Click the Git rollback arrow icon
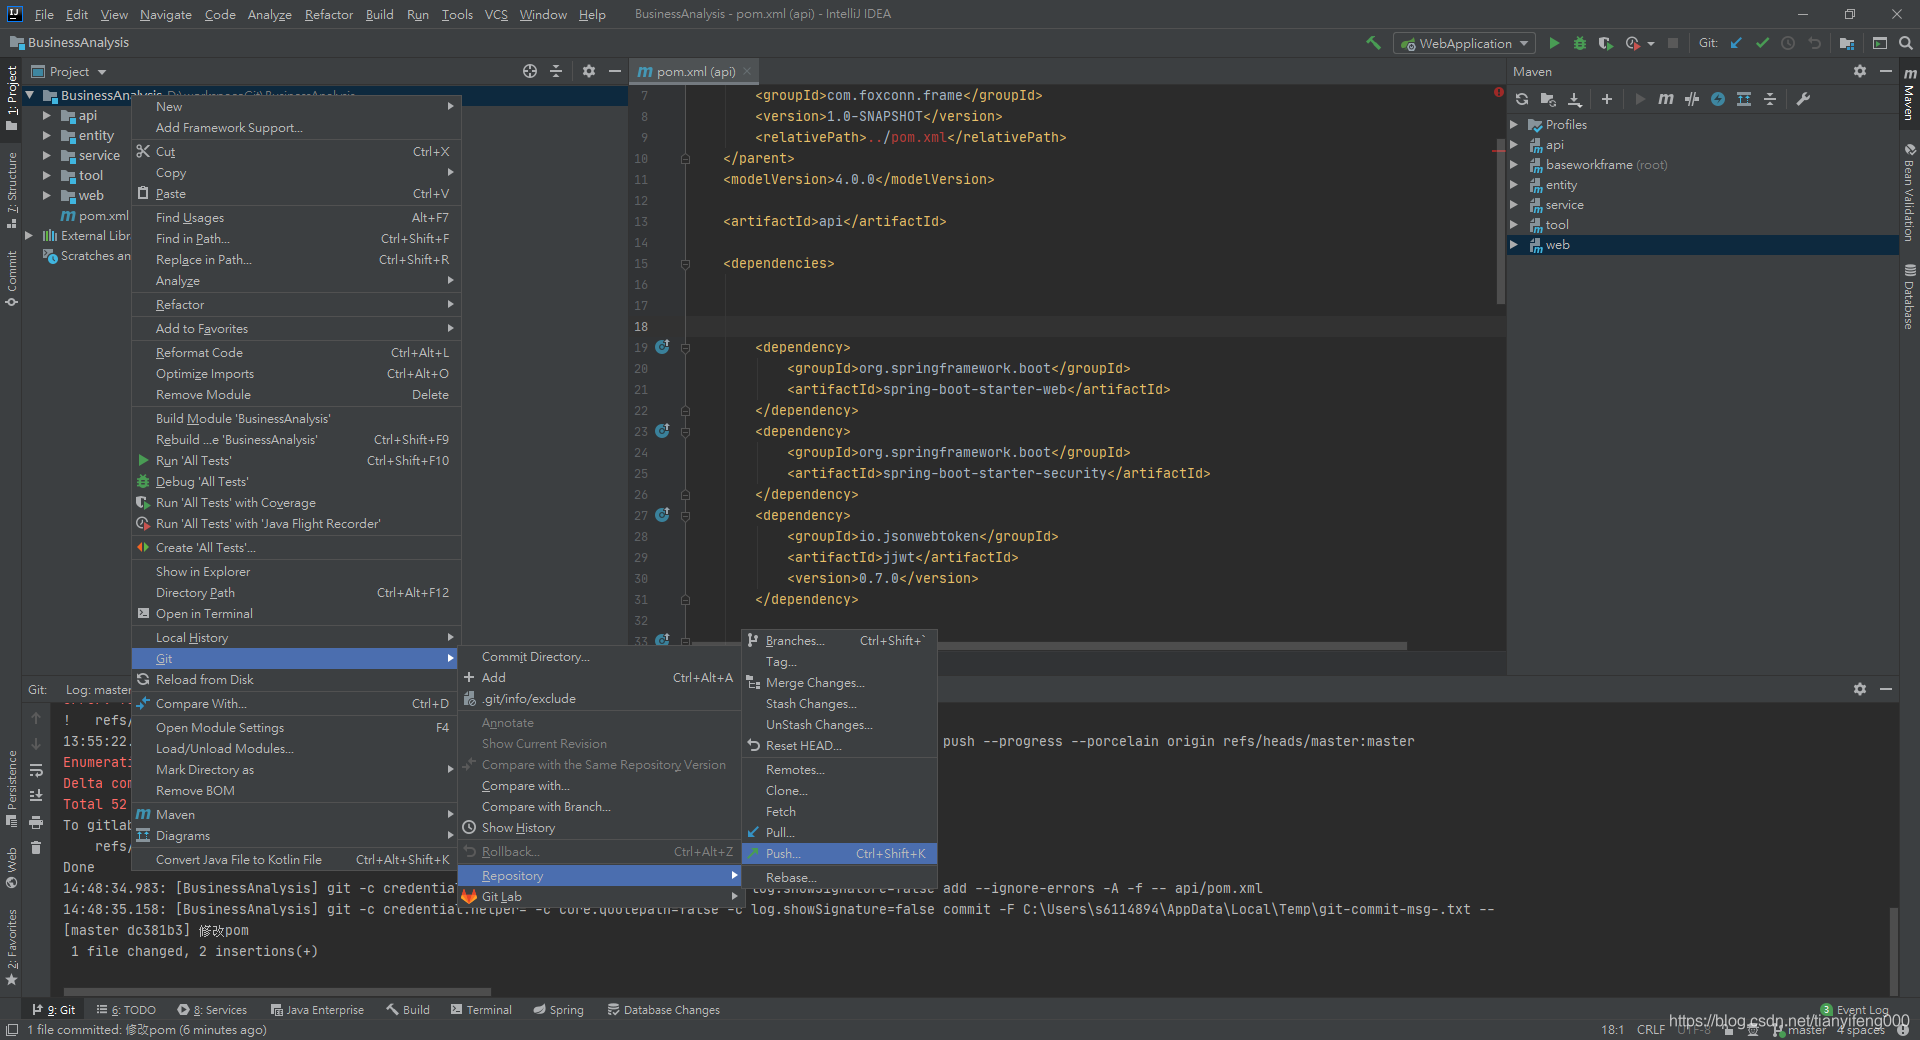The image size is (1920, 1040). coord(1814,43)
